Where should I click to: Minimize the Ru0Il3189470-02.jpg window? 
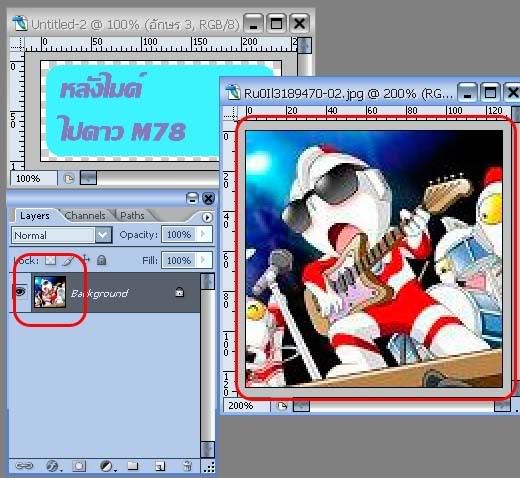click(x=467, y=92)
